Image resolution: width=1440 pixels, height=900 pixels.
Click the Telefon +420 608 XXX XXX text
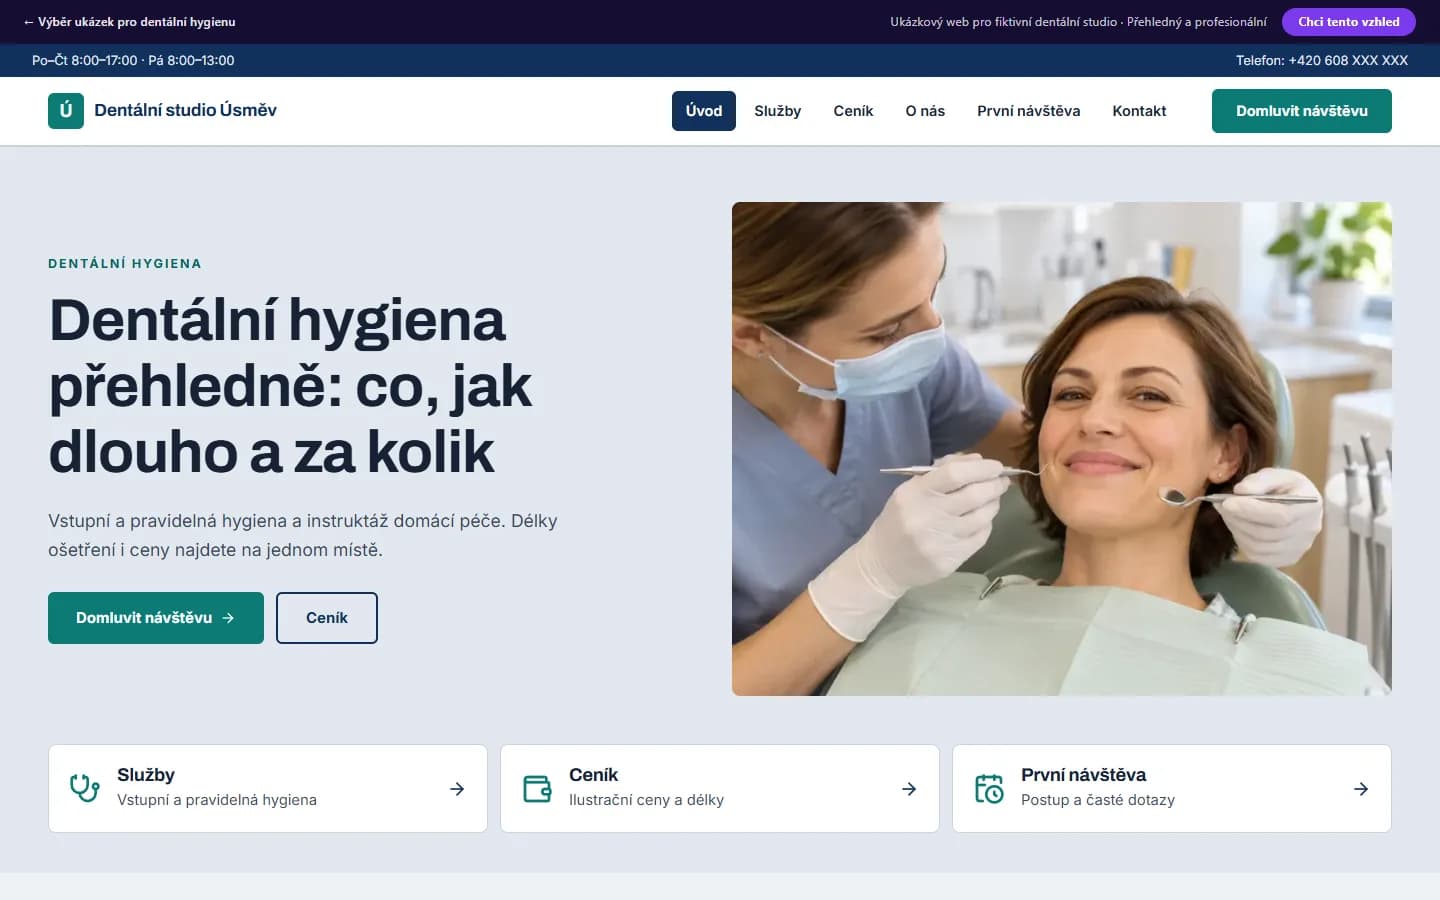[x=1322, y=60]
